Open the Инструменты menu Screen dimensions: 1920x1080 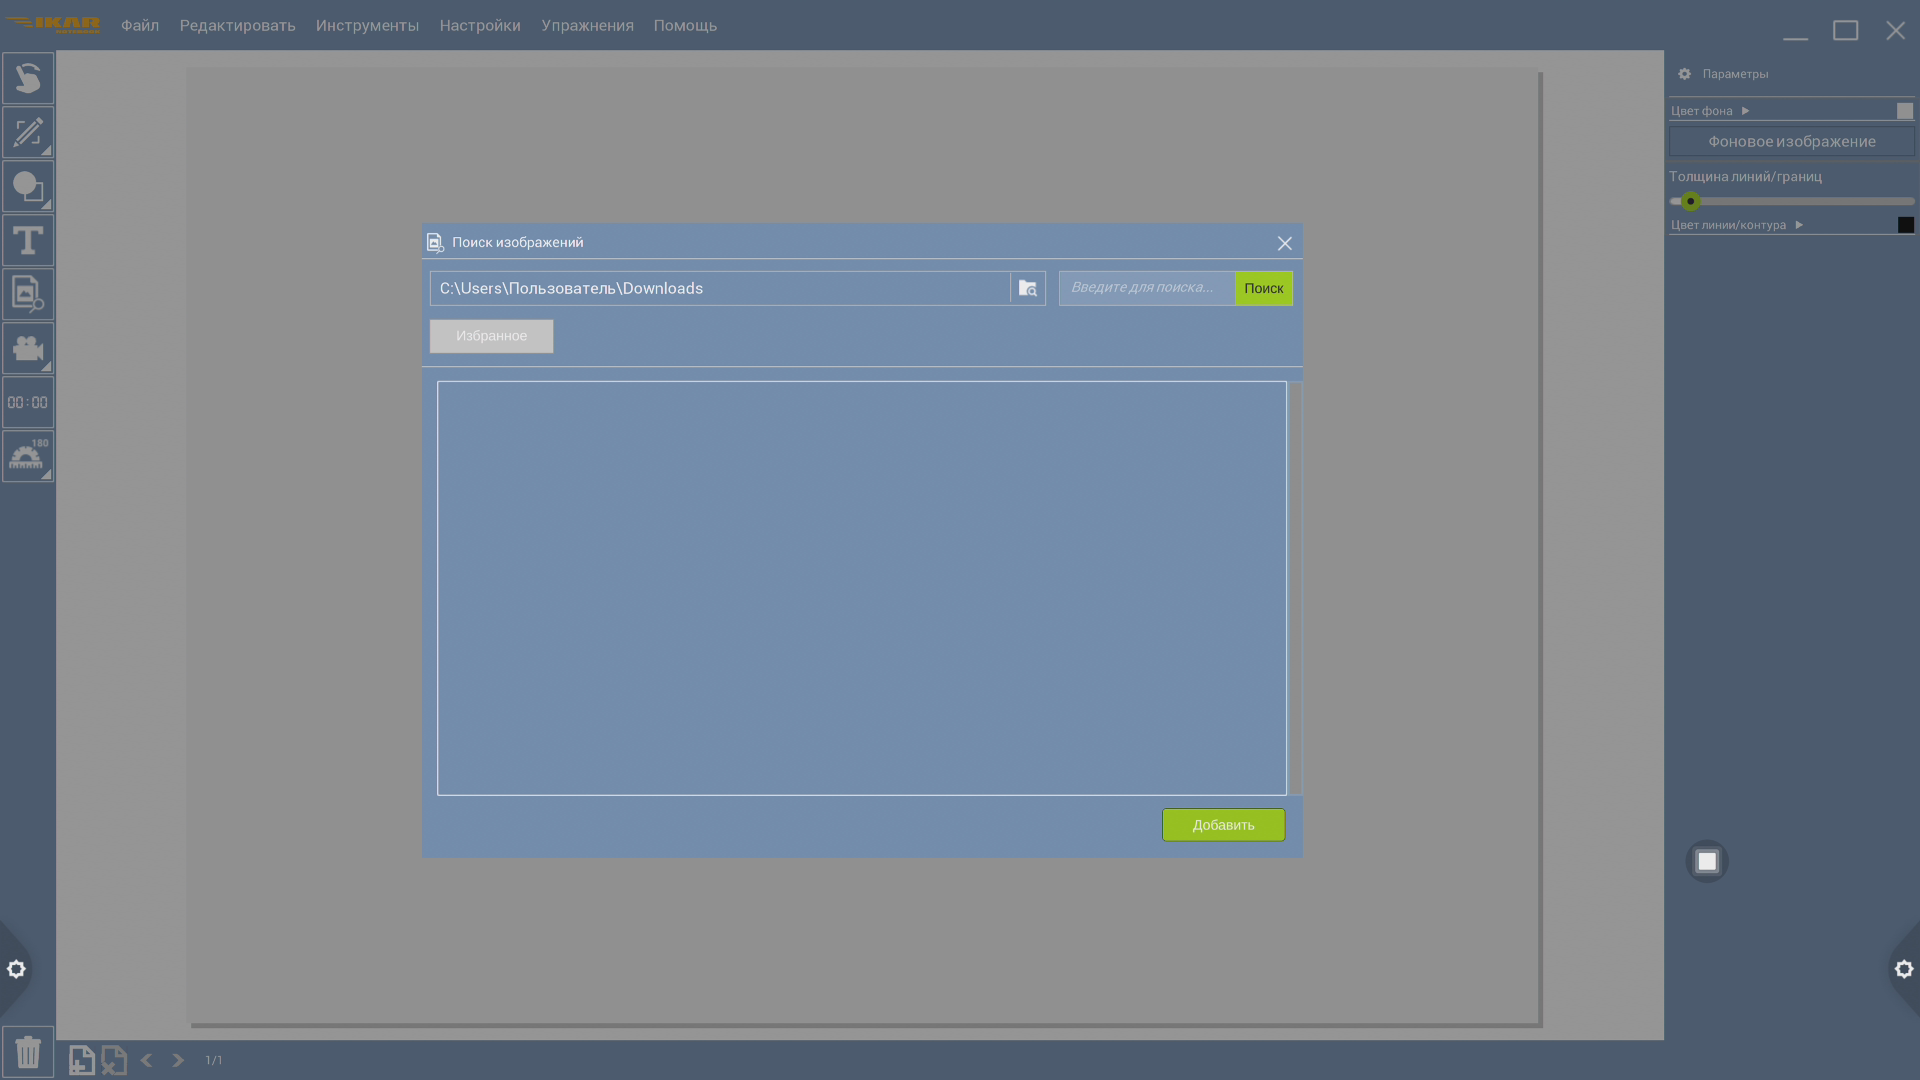point(367,25)
